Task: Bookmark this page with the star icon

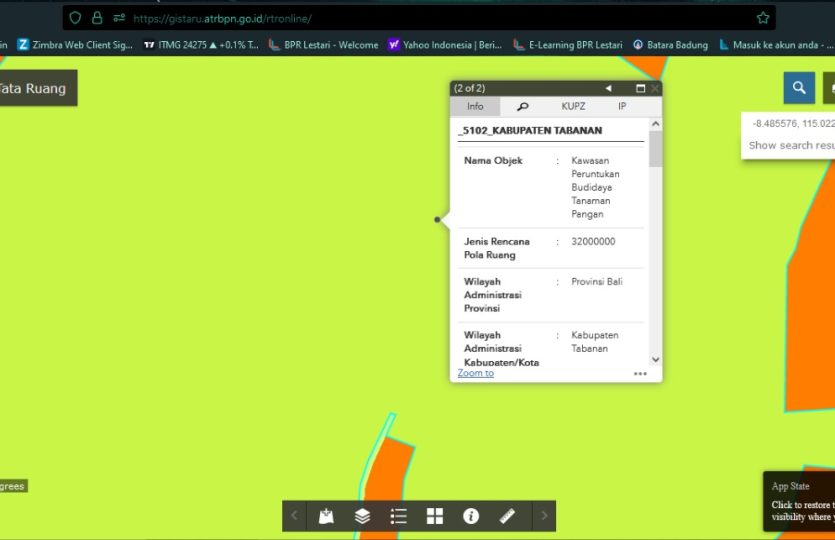Action: [763, 18]
